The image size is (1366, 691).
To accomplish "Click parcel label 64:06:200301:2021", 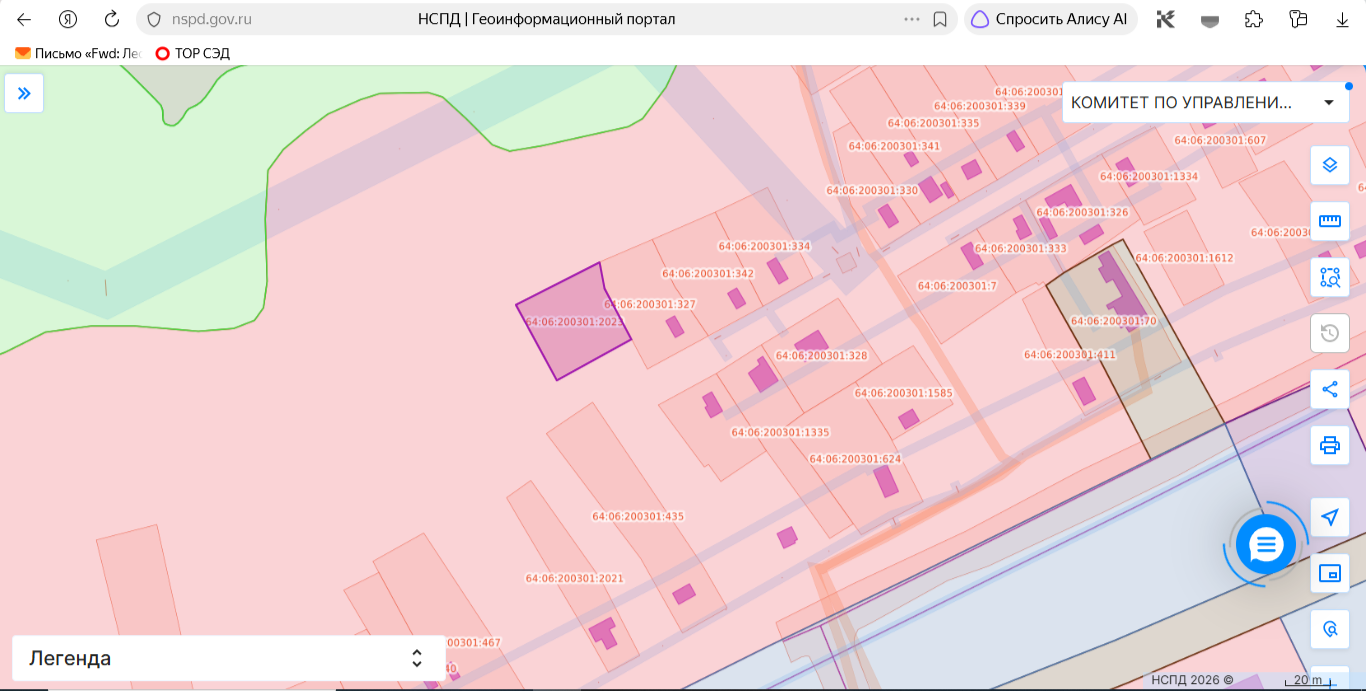I will click(574, 578).
